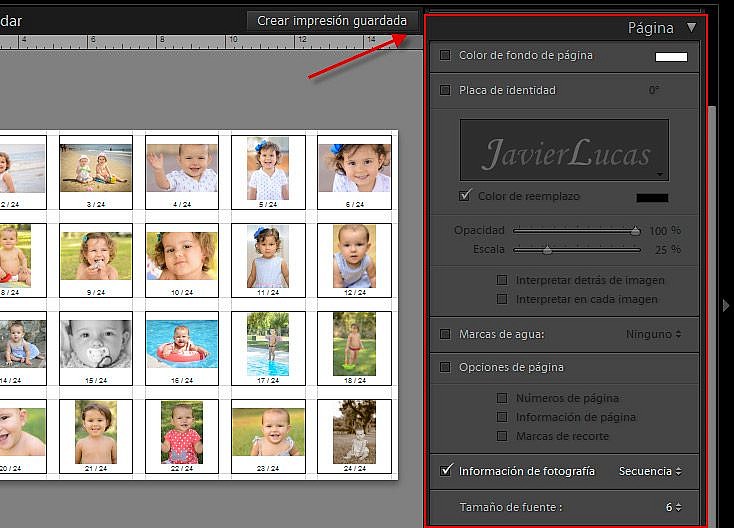
Task: Select photo thumbnail 23 / 24
Action: (268, 436)
